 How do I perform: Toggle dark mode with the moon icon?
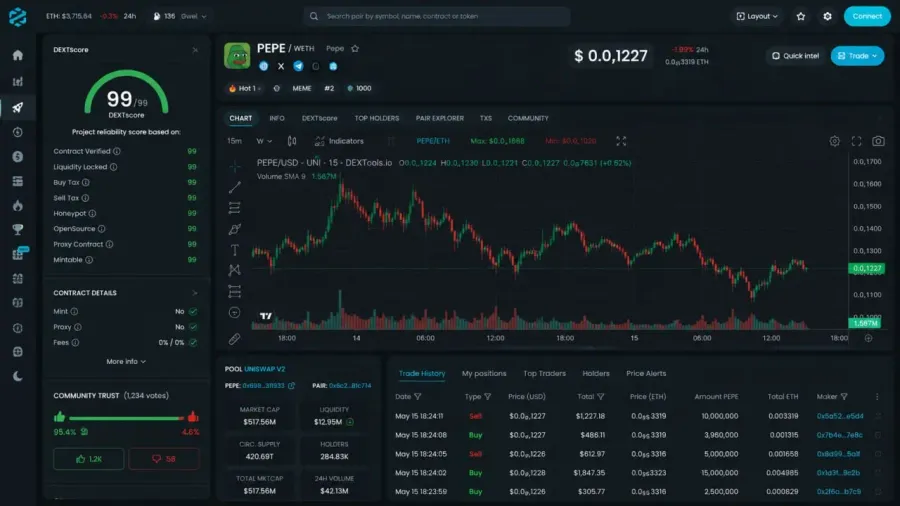tap(18, 376)
